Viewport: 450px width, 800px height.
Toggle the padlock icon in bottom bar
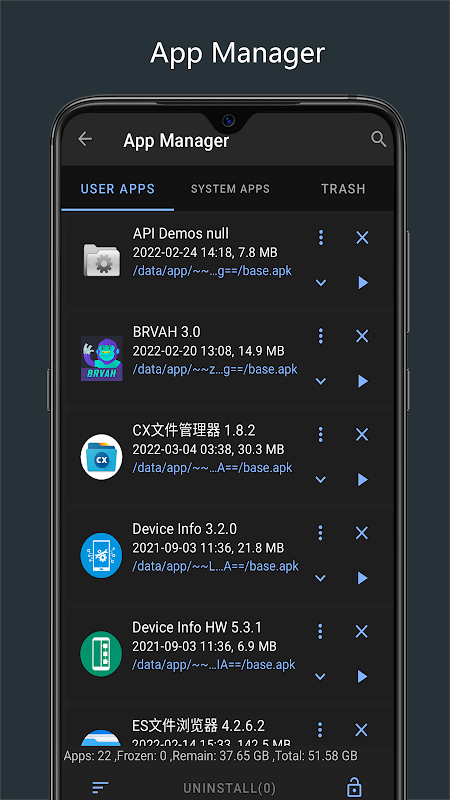coord(354,787)
